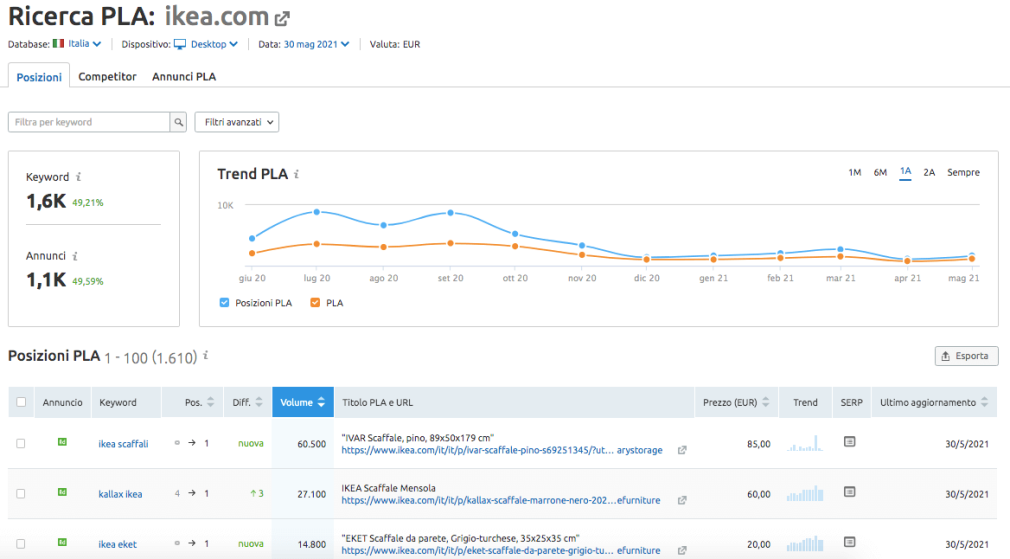The image size is (1010, 559).
Task: Toggle the PLA series in the chart legend
Action: pyautogui.click(x=315, y=303)
